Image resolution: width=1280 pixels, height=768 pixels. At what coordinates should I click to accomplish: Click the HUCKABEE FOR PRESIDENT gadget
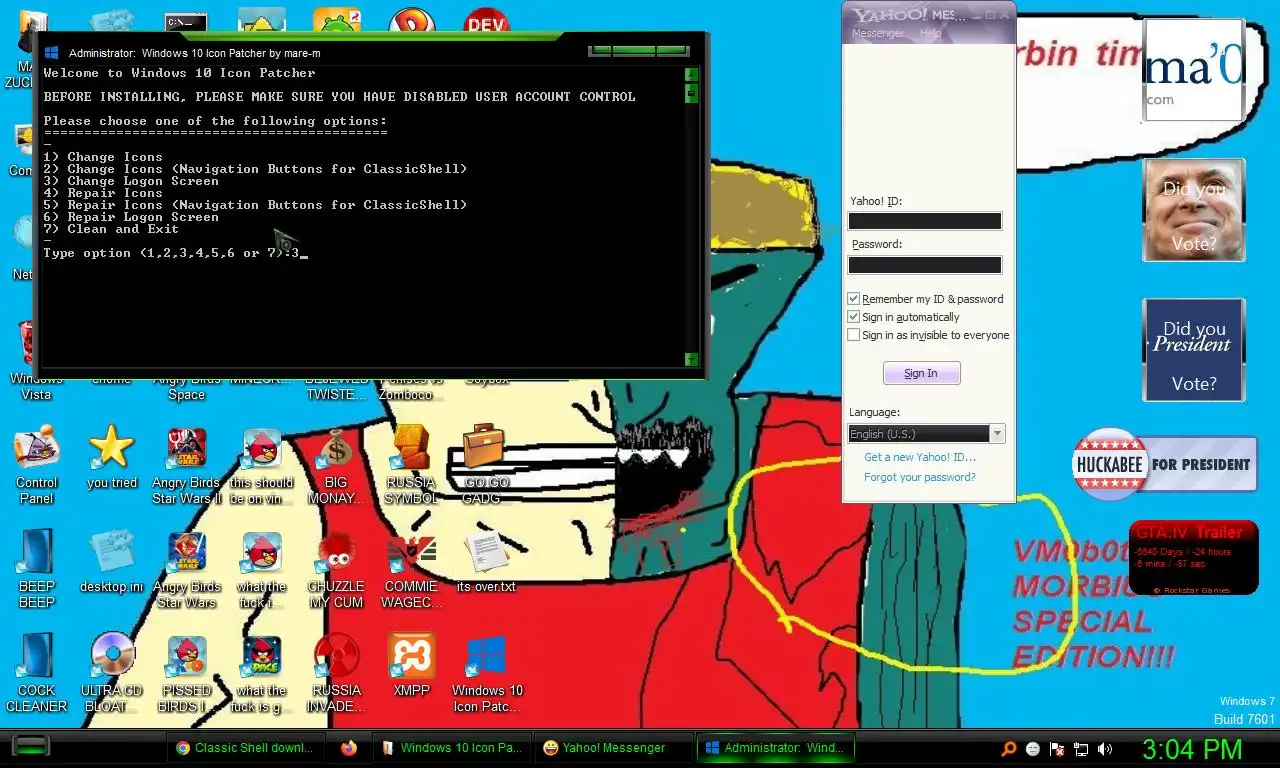(1164, 464)
